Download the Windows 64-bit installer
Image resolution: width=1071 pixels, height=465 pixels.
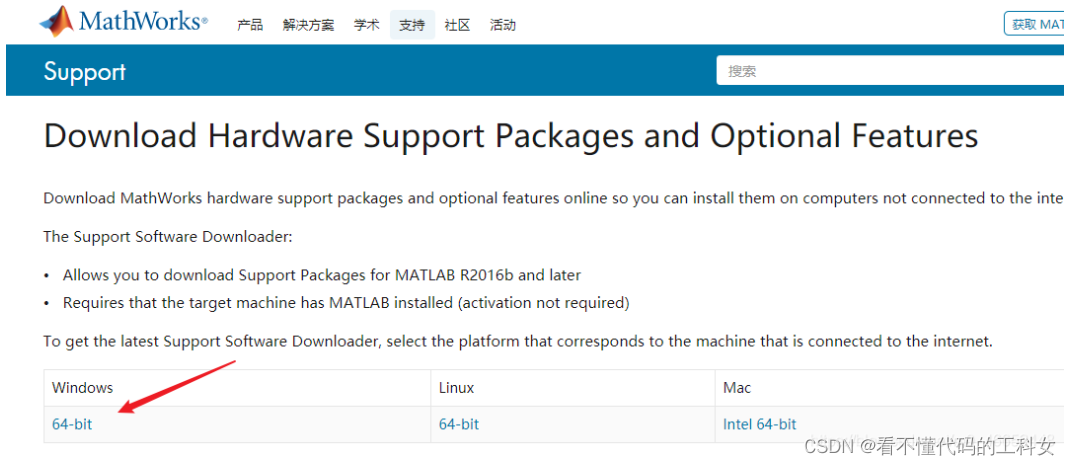point(72,424)
